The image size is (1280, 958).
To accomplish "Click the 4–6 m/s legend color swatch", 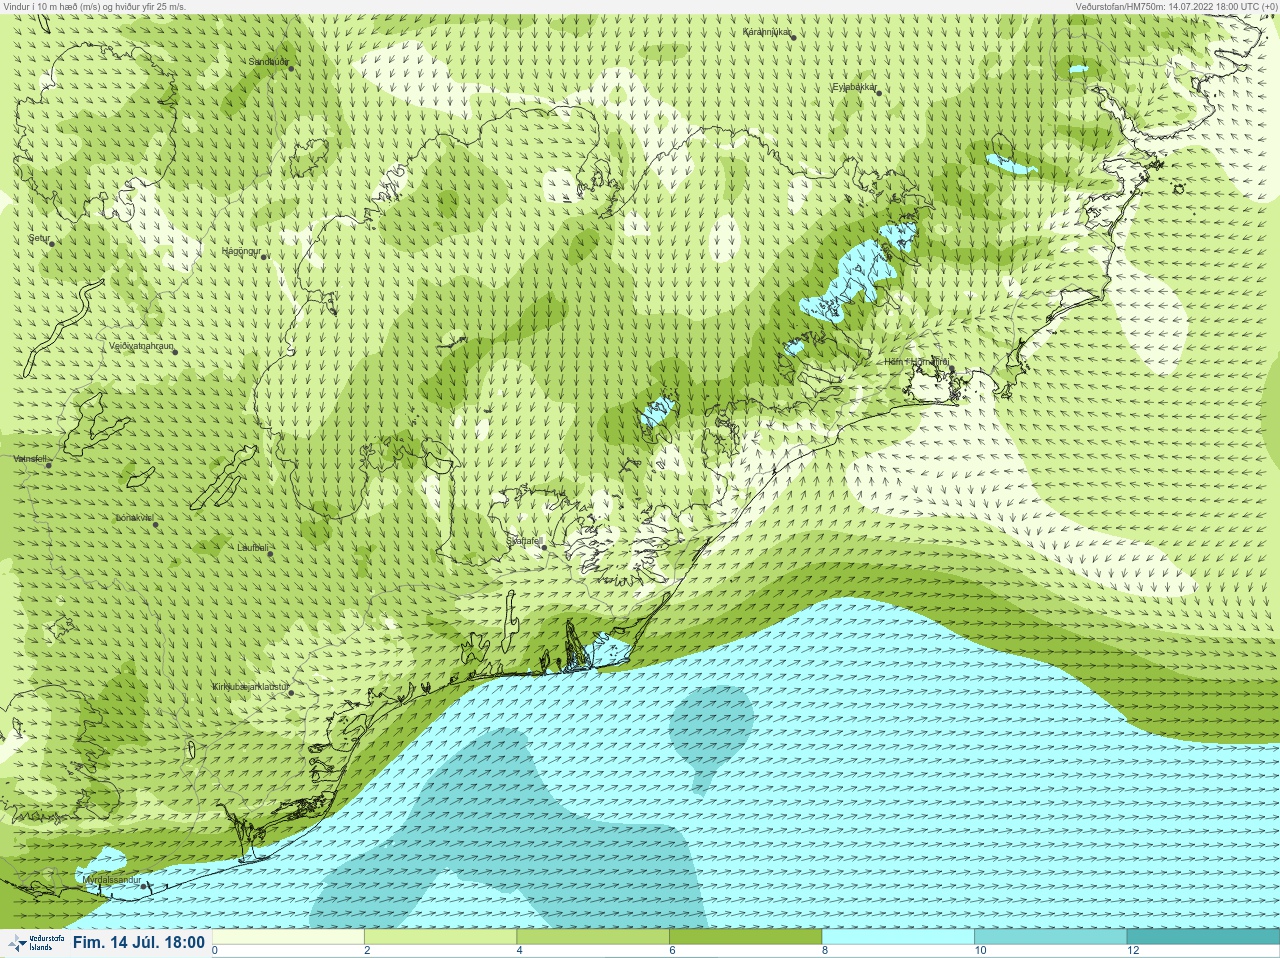I will [593, 937].
